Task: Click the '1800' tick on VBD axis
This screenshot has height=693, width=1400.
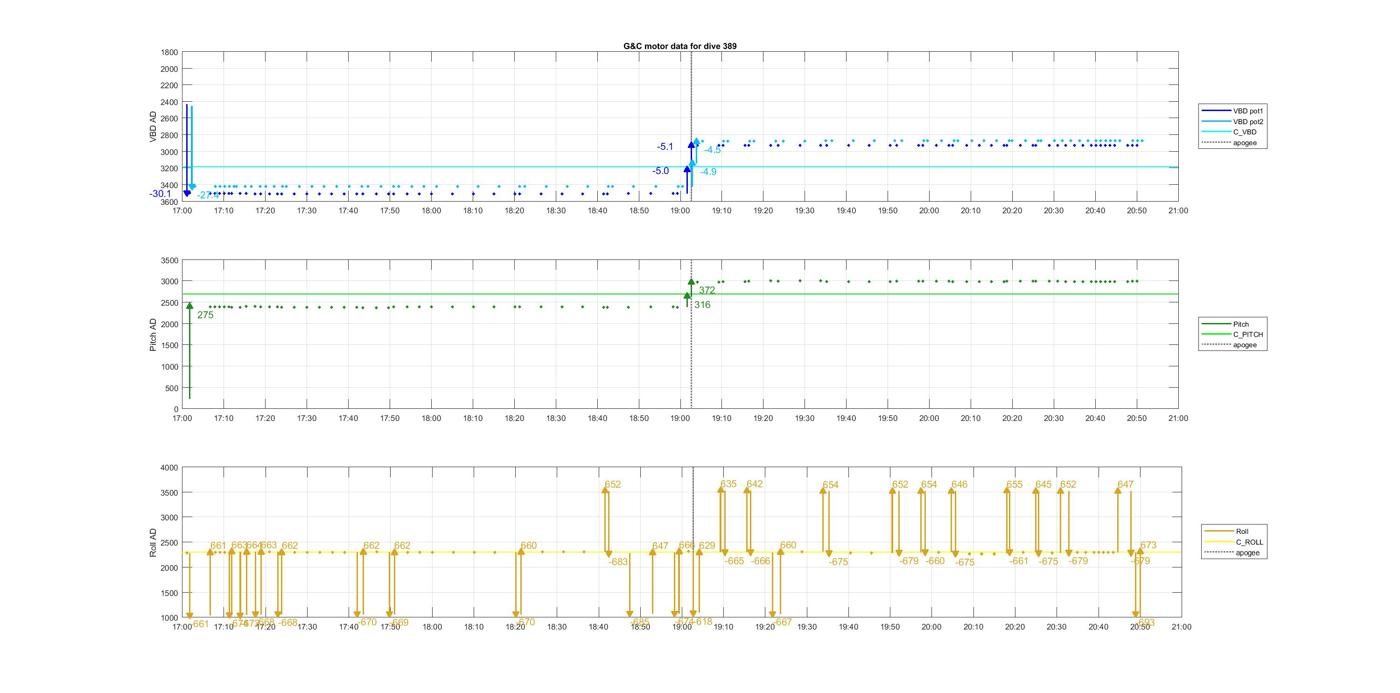Action: [x=169, y=52]
